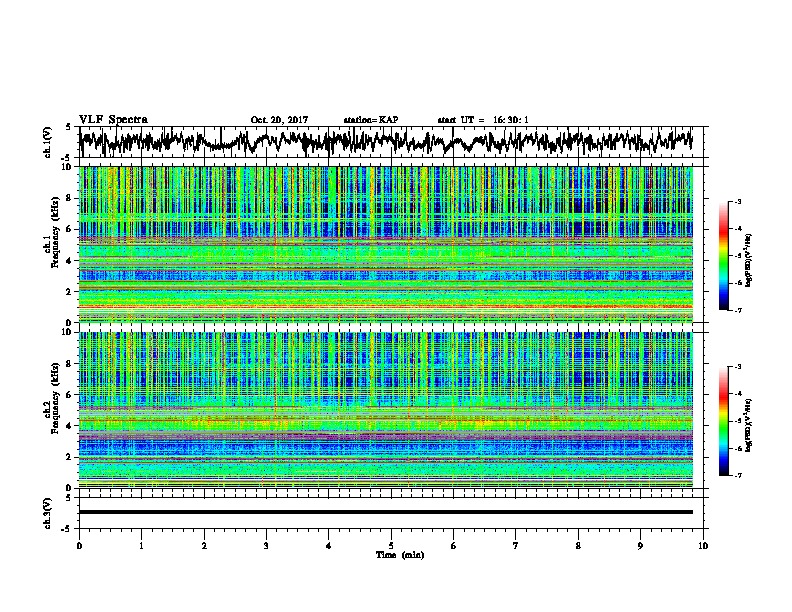Click the time axis tick label "1"
Screen dimensions: 792x612
pos(141,546)
